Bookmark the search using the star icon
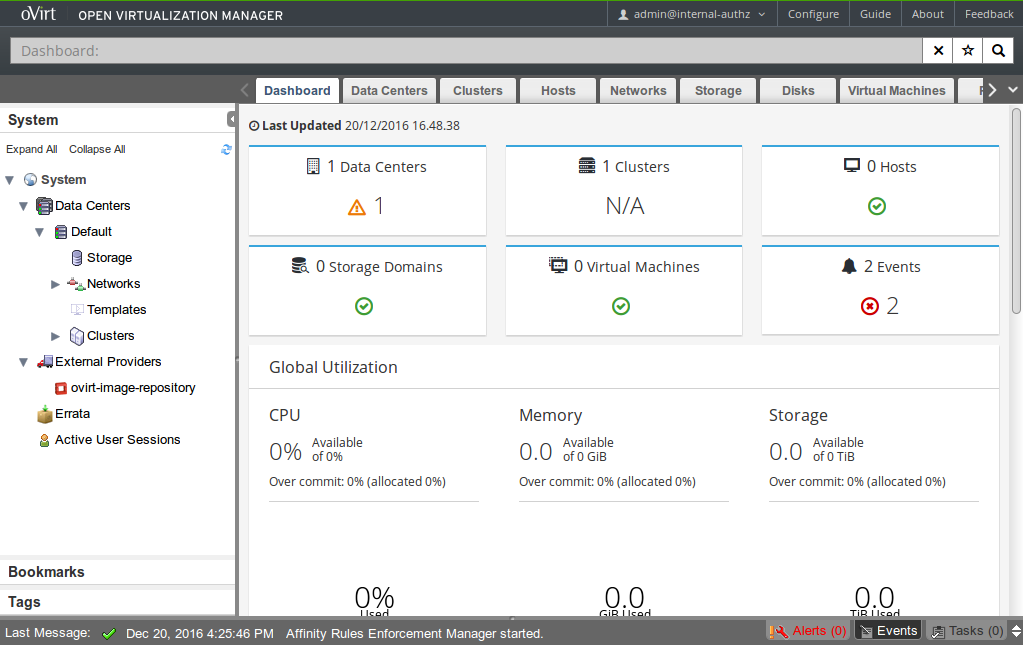Image resolution: width=1023 pixels, height=645 pixels. click(x=968, y=51)
